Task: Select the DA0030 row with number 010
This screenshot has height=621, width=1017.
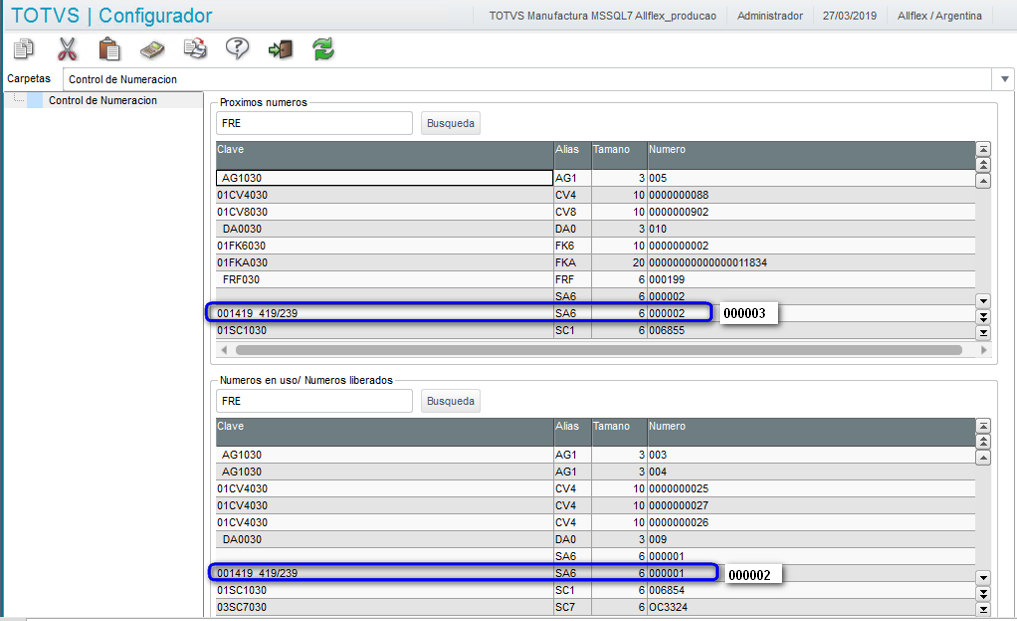Action: [595, 228]
